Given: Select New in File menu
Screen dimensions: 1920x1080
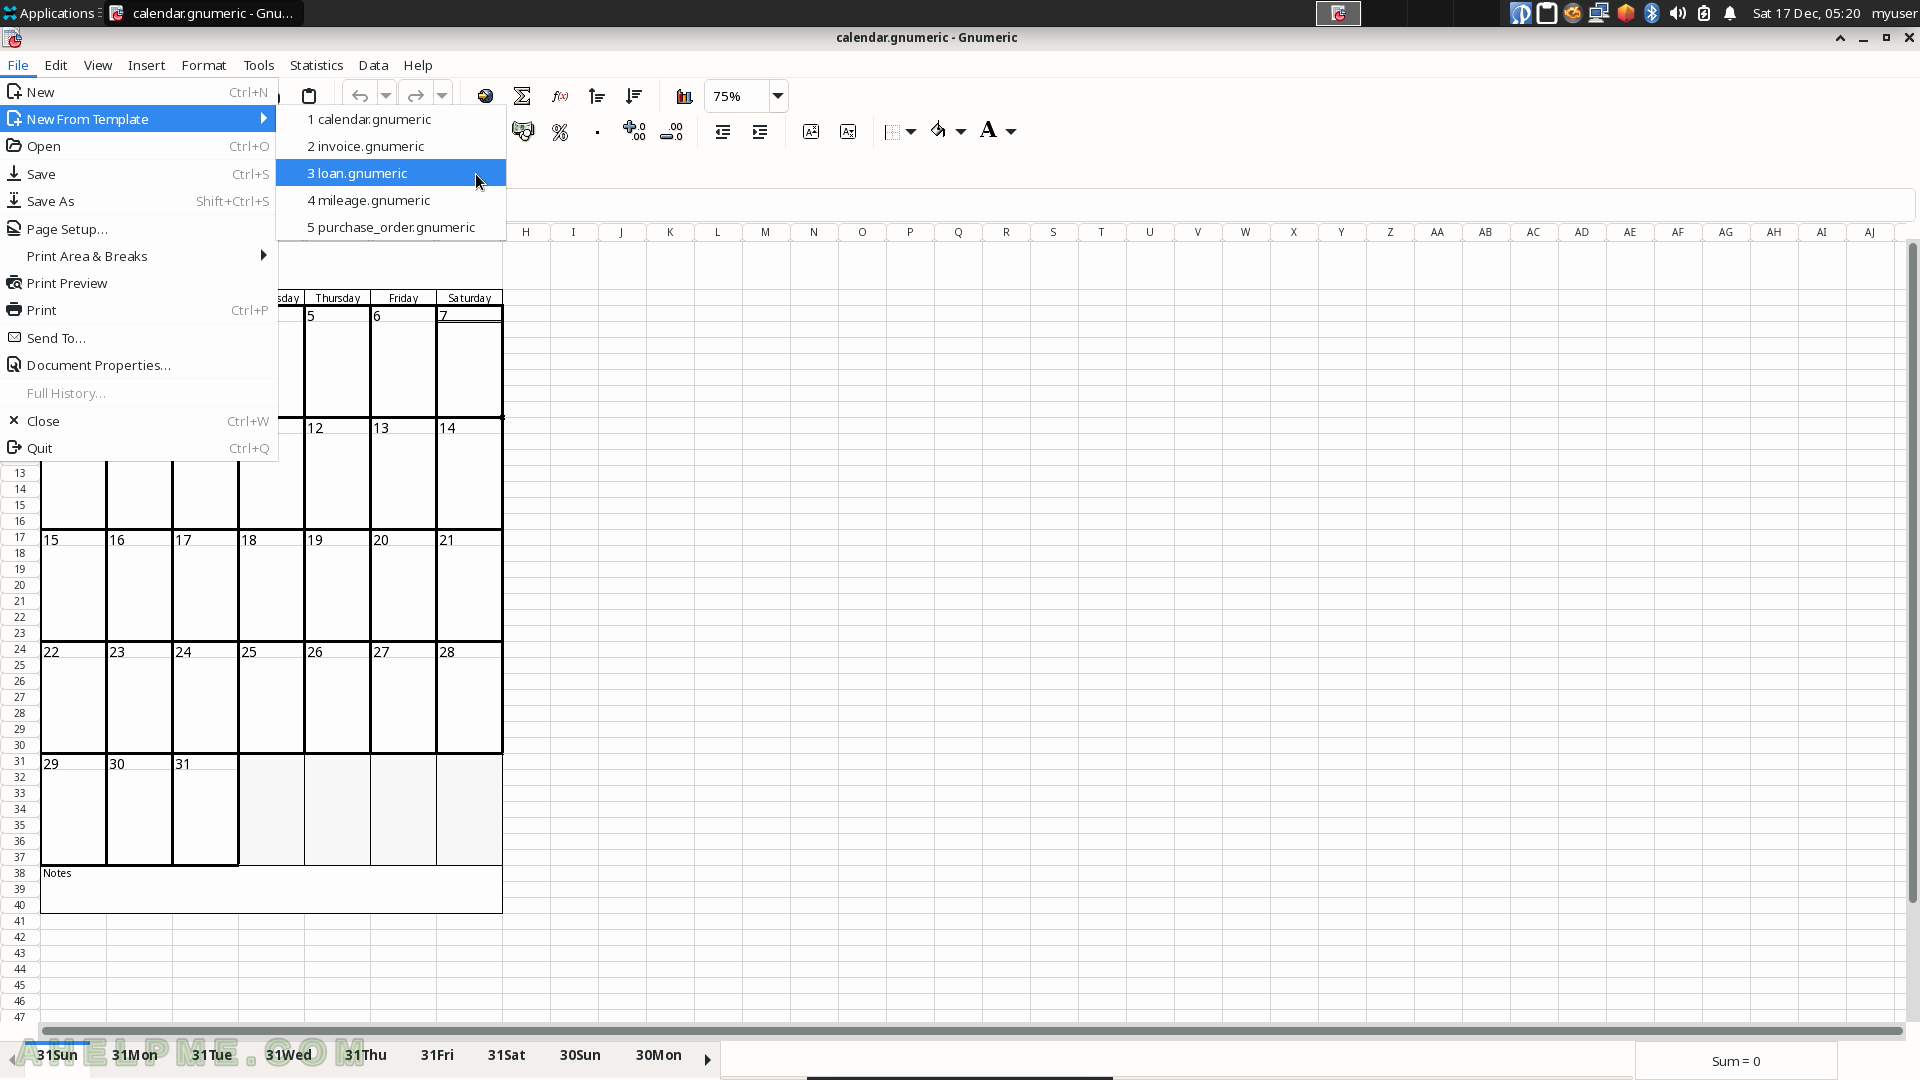Looking at the screenshot, I should pos(138,92).
